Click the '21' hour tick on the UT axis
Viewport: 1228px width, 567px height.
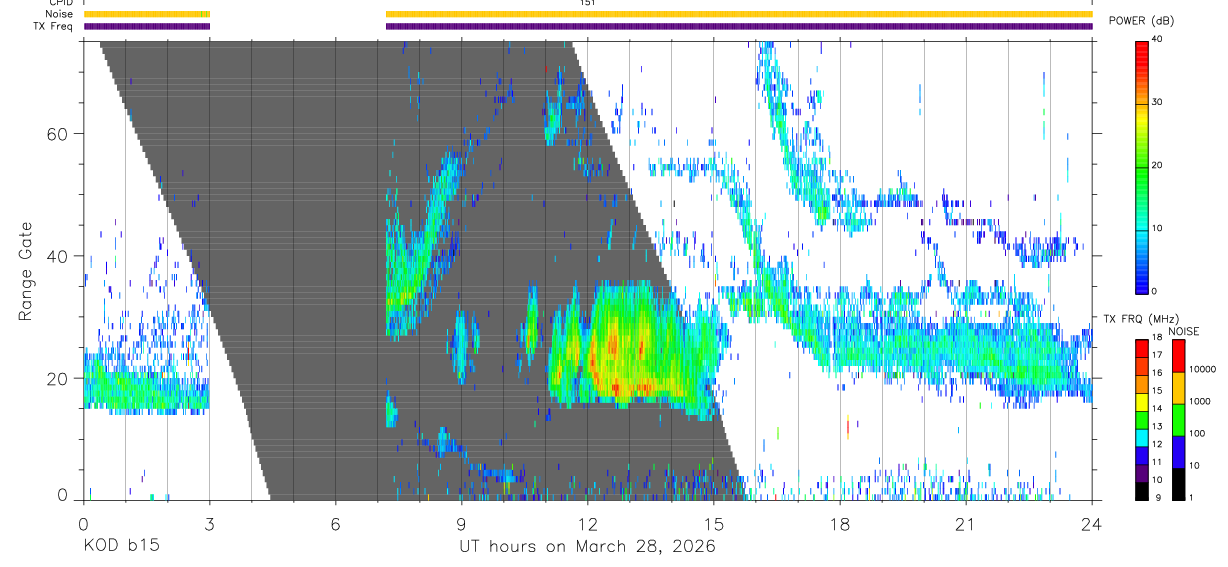pyautogui.click(x=966, y=523)
